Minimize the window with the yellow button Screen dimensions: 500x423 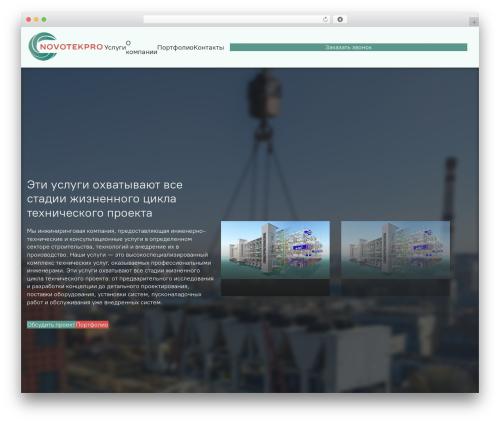36,19
